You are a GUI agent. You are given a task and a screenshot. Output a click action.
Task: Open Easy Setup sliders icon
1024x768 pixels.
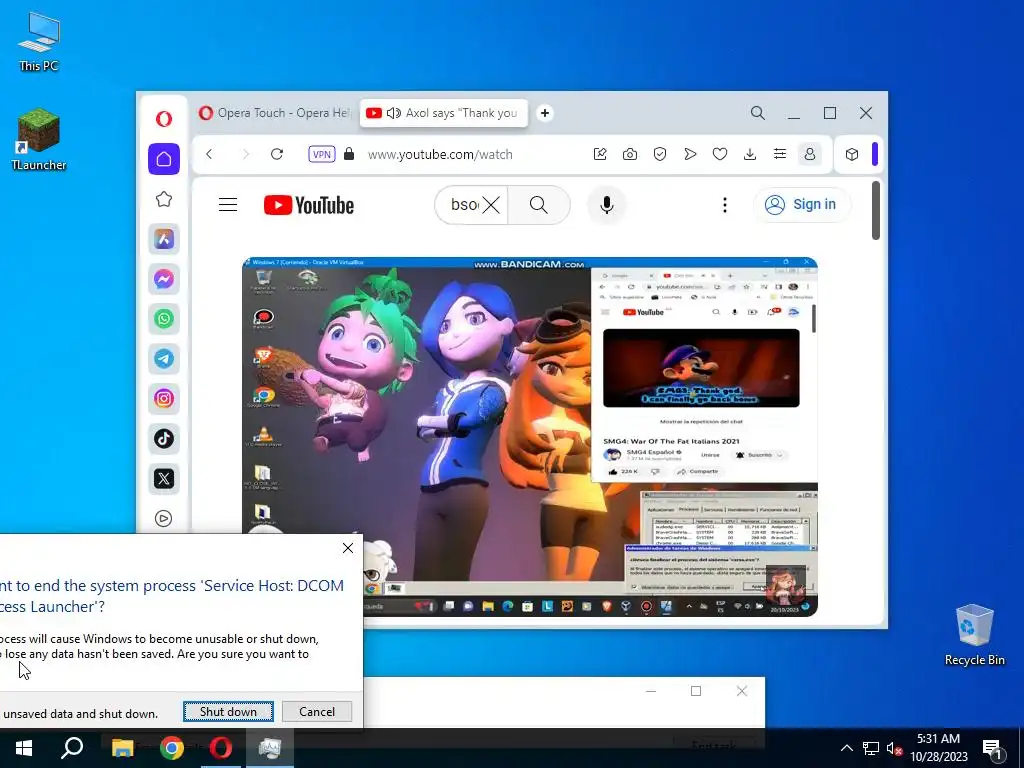(780, 154)
